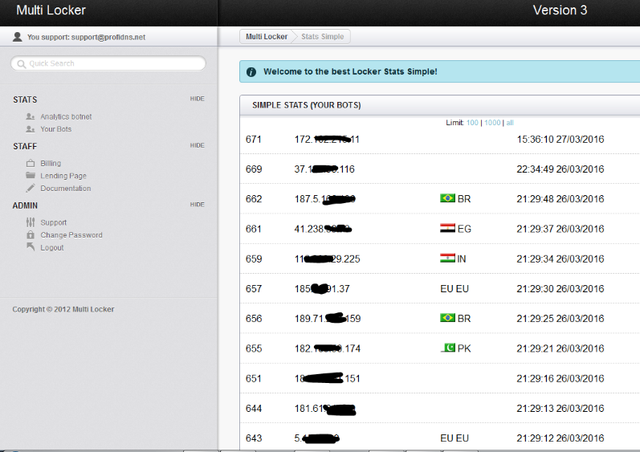Hide the STATS section
Screen dimensions: 640x452
(197, 99)
